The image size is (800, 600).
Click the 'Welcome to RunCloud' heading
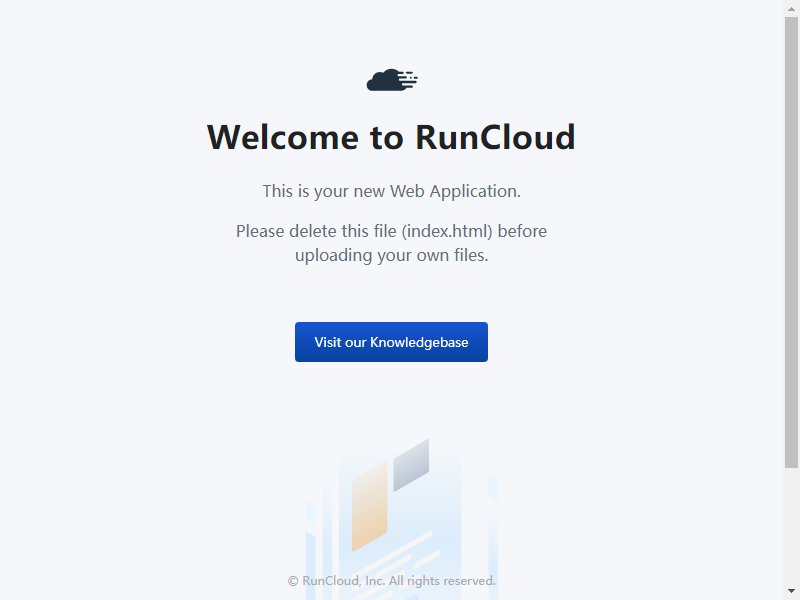[x=391, y=137]
